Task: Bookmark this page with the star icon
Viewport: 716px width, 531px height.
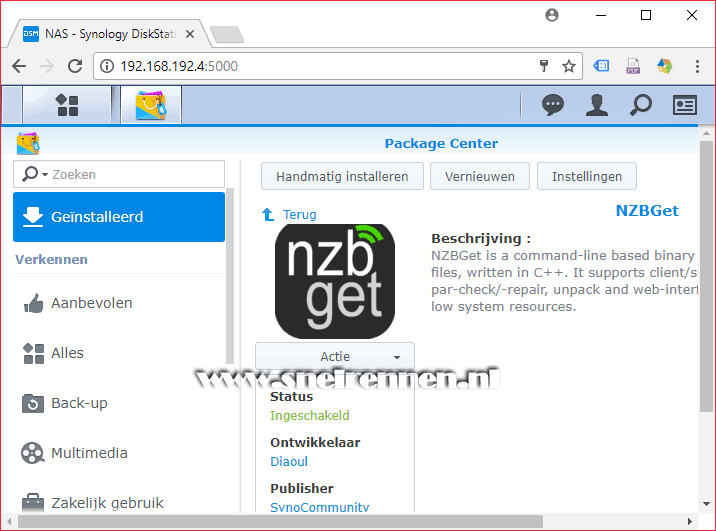Action: (569, 66)
